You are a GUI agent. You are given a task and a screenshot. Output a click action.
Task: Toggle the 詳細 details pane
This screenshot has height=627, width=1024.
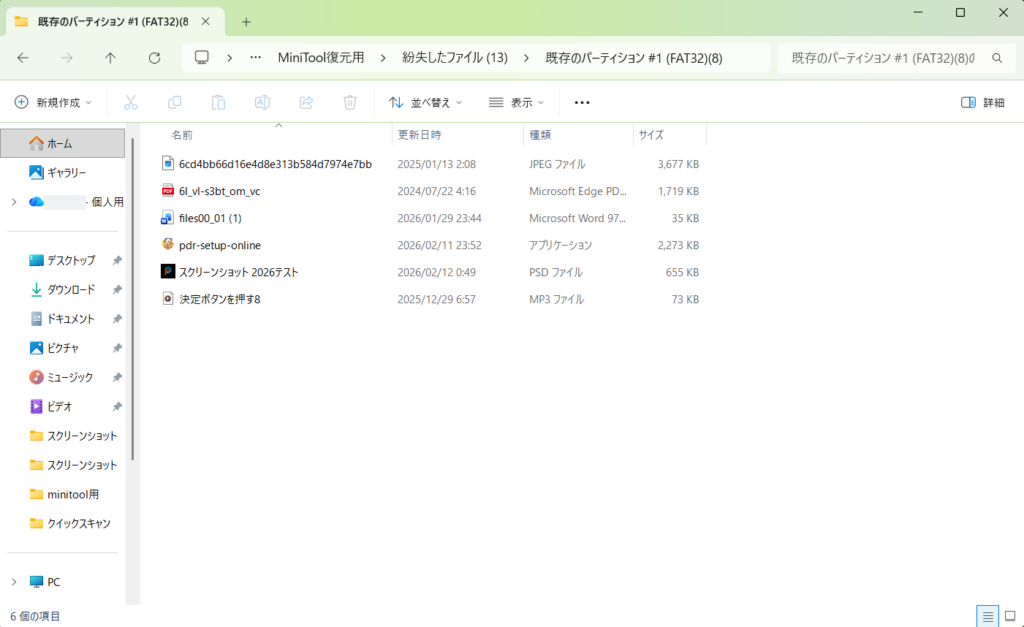pos(982,102)
